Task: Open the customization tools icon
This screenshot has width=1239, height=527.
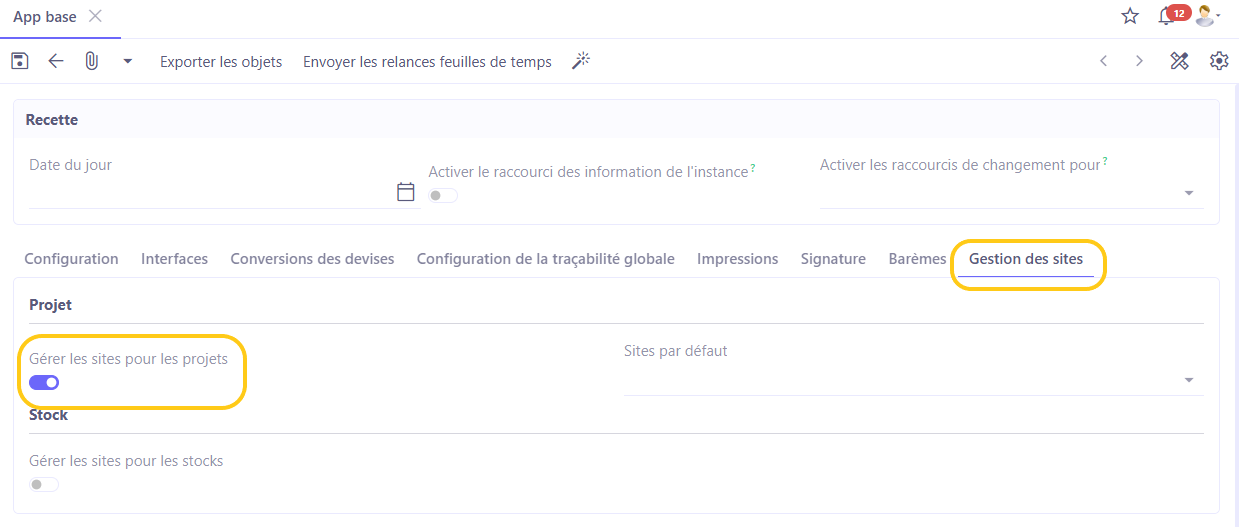Action: [x=1179, y=61]
